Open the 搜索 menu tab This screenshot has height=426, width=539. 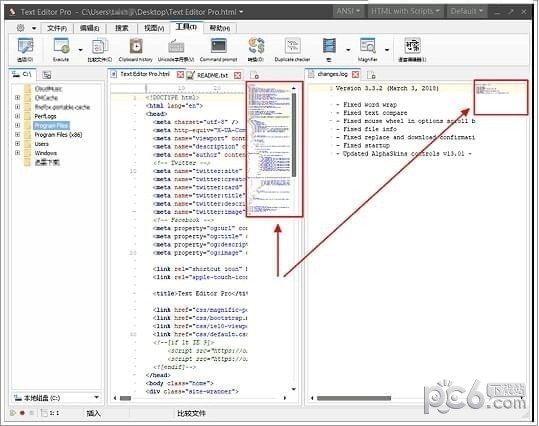pyautogui.click(x=122, y=28)
